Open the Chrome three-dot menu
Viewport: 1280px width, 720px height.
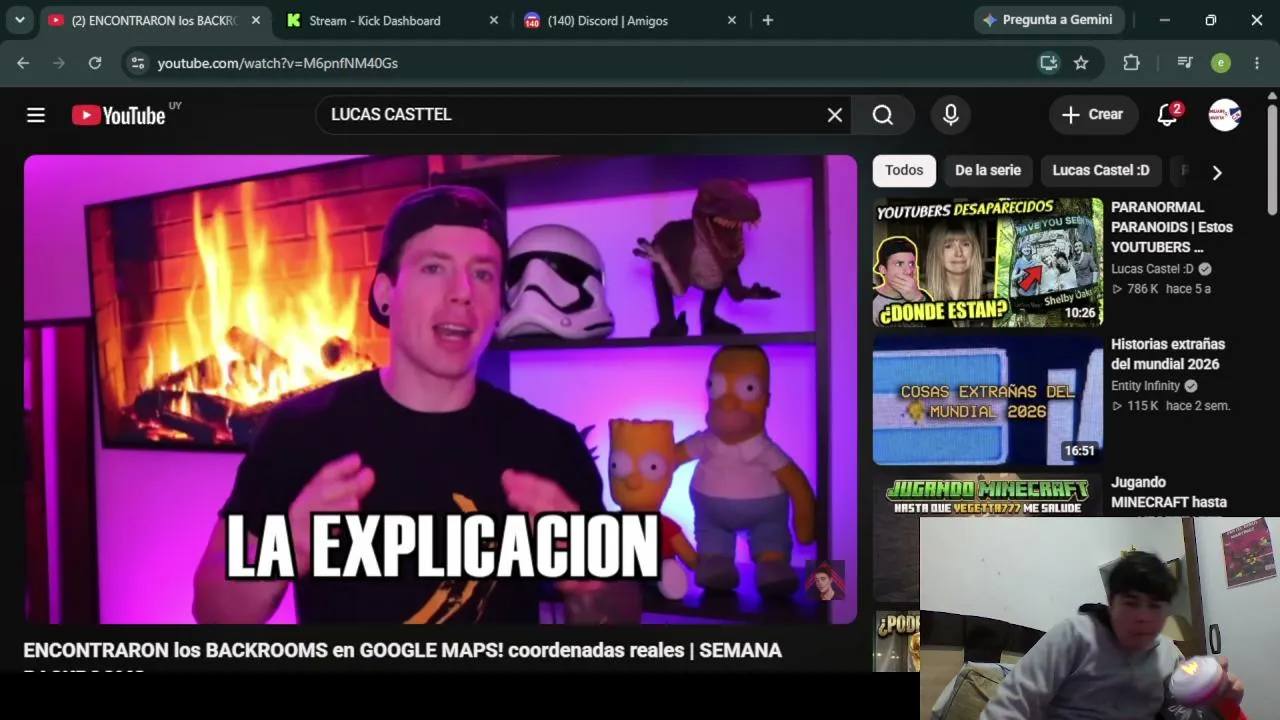[x=1257, y=63]
